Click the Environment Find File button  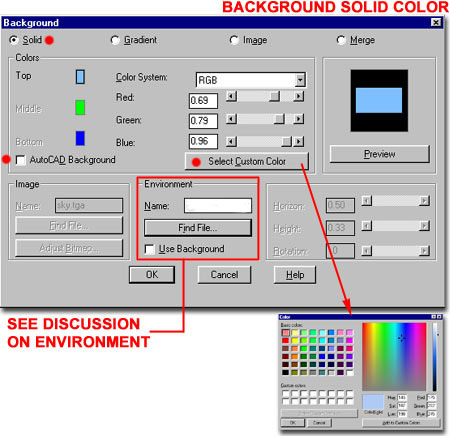click(198, 228)
